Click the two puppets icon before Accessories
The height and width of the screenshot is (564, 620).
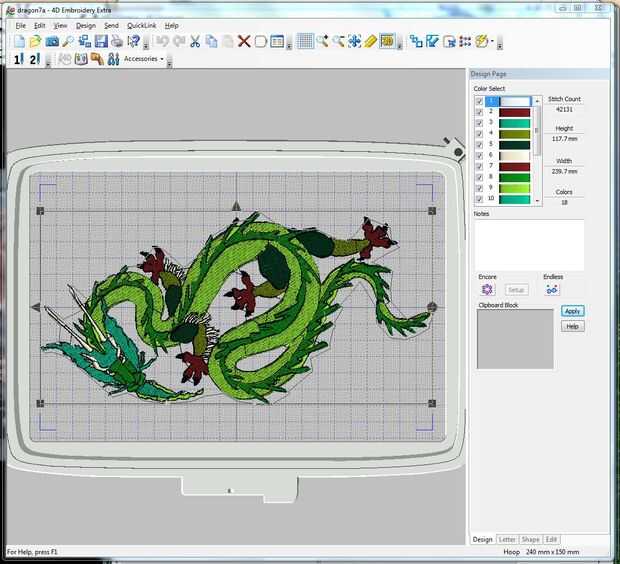pyautogui.click(x=113, y=59)
